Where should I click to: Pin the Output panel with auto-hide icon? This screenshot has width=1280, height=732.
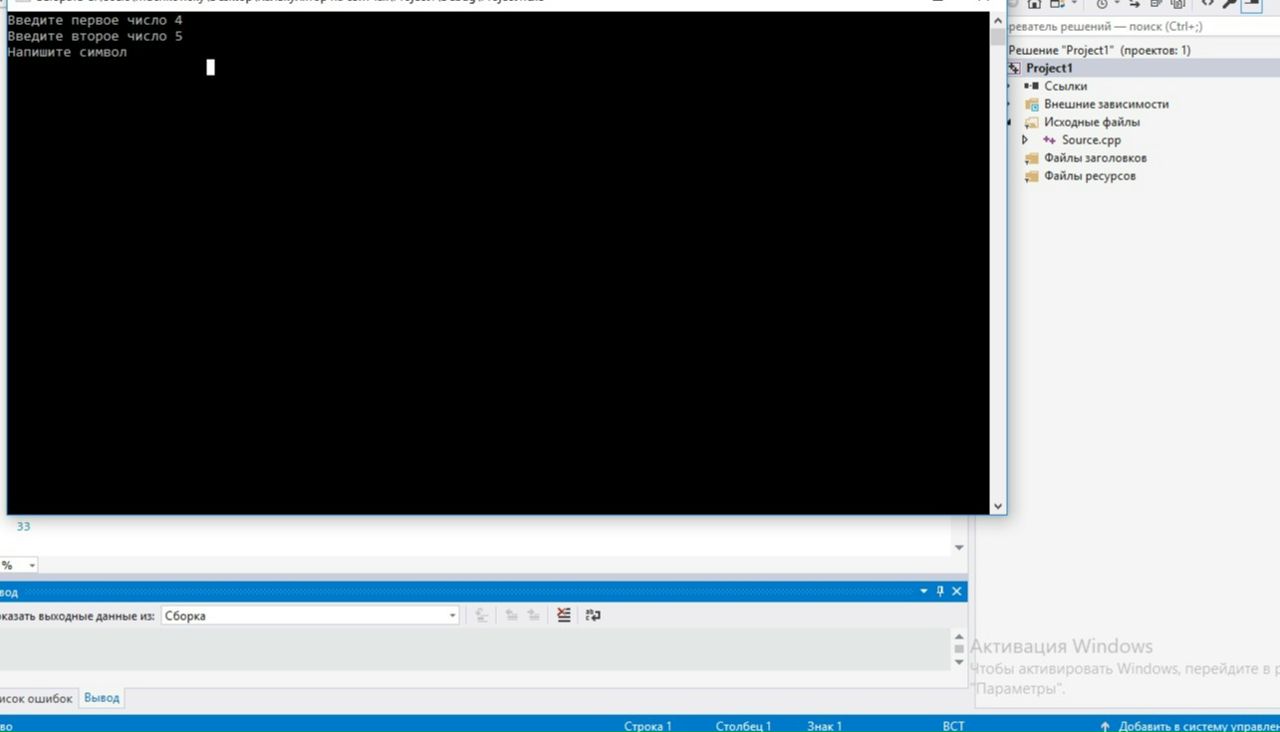point(940,591)
